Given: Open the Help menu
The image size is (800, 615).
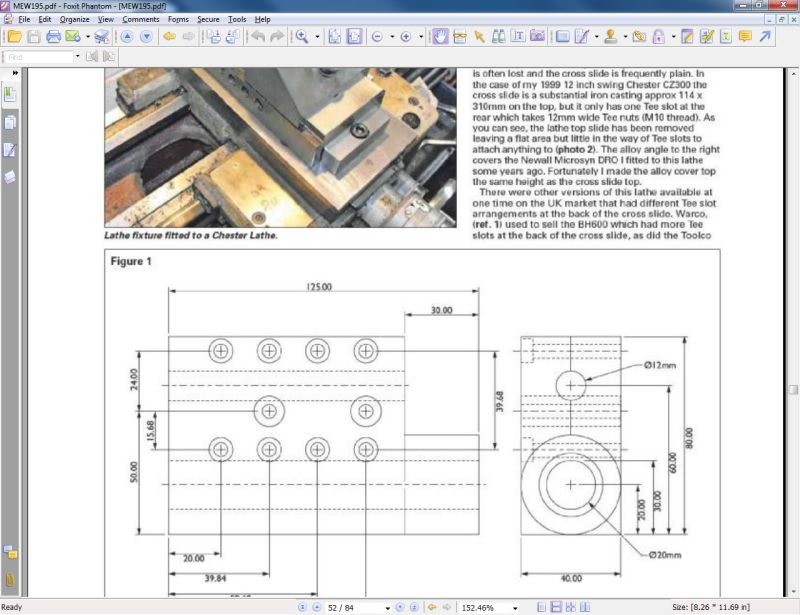Looking at the screenshot, I should [x=262, y=19].
